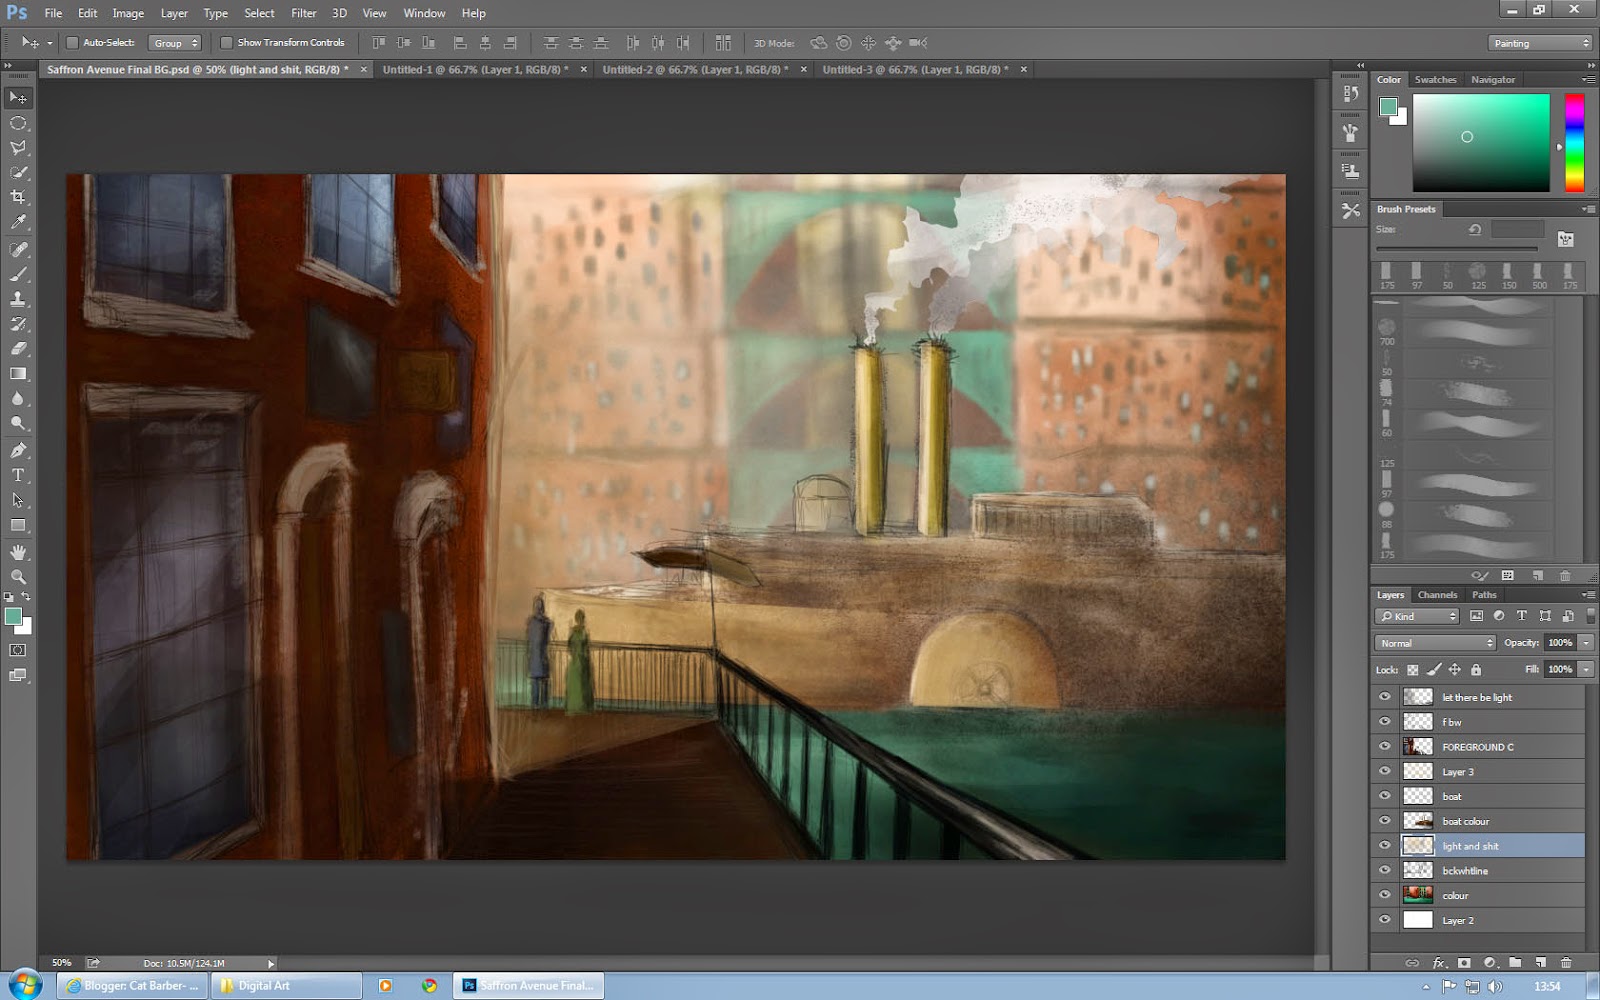Switch to the Channels tab
Image resolution: width=1600 pixels, height=1000 pixels.
(1437, 595)
